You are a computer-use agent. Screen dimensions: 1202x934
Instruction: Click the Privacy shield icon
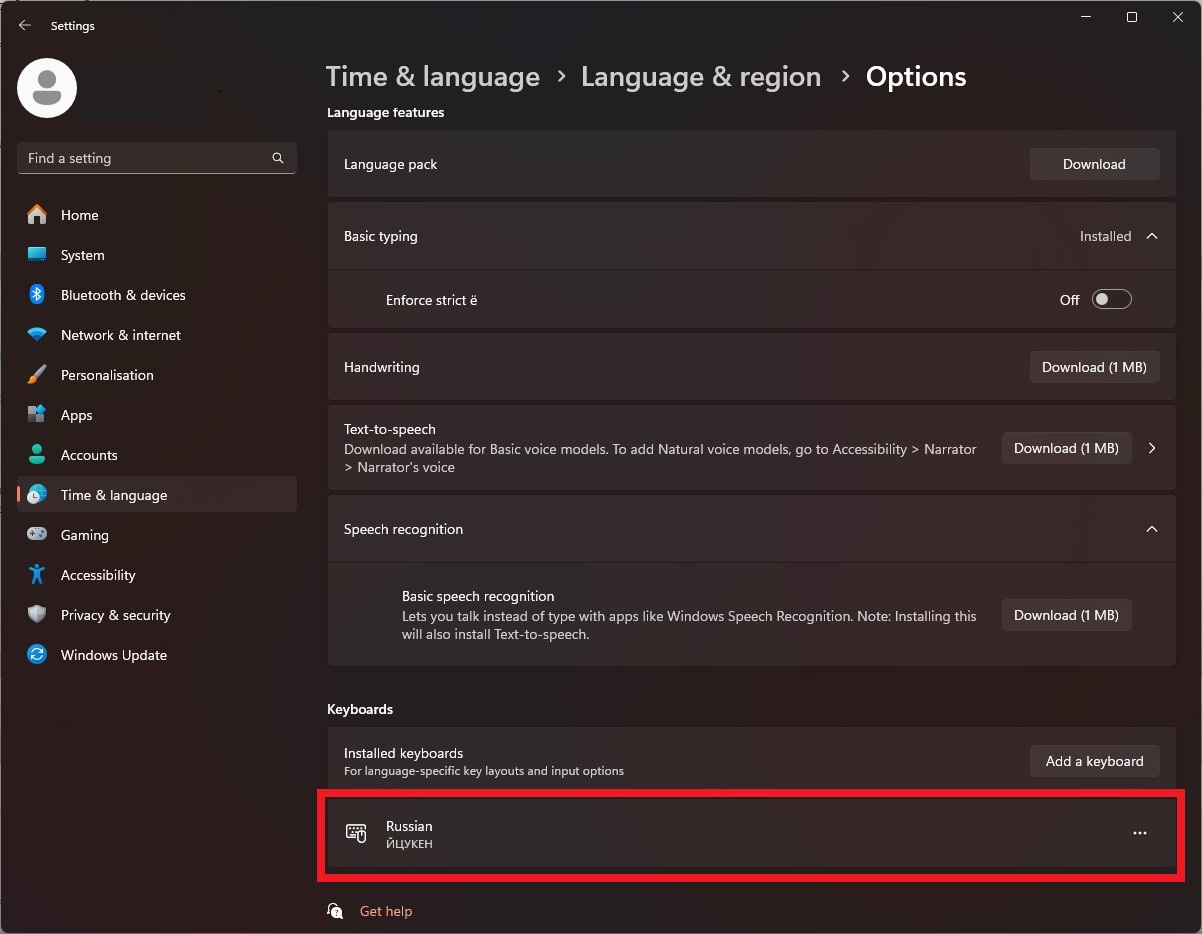pyautogui.click(x=37, y=615)
